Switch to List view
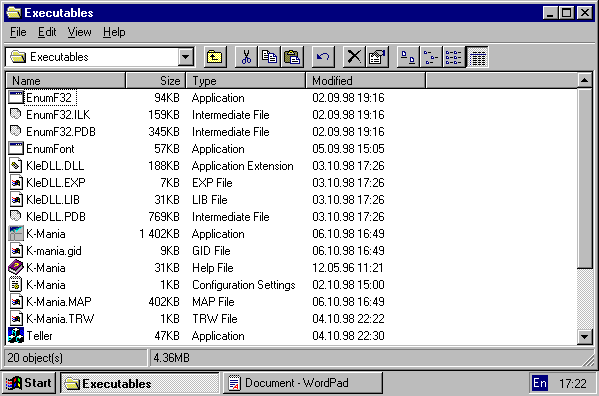599x396 pixels. (x=454, y=57)
